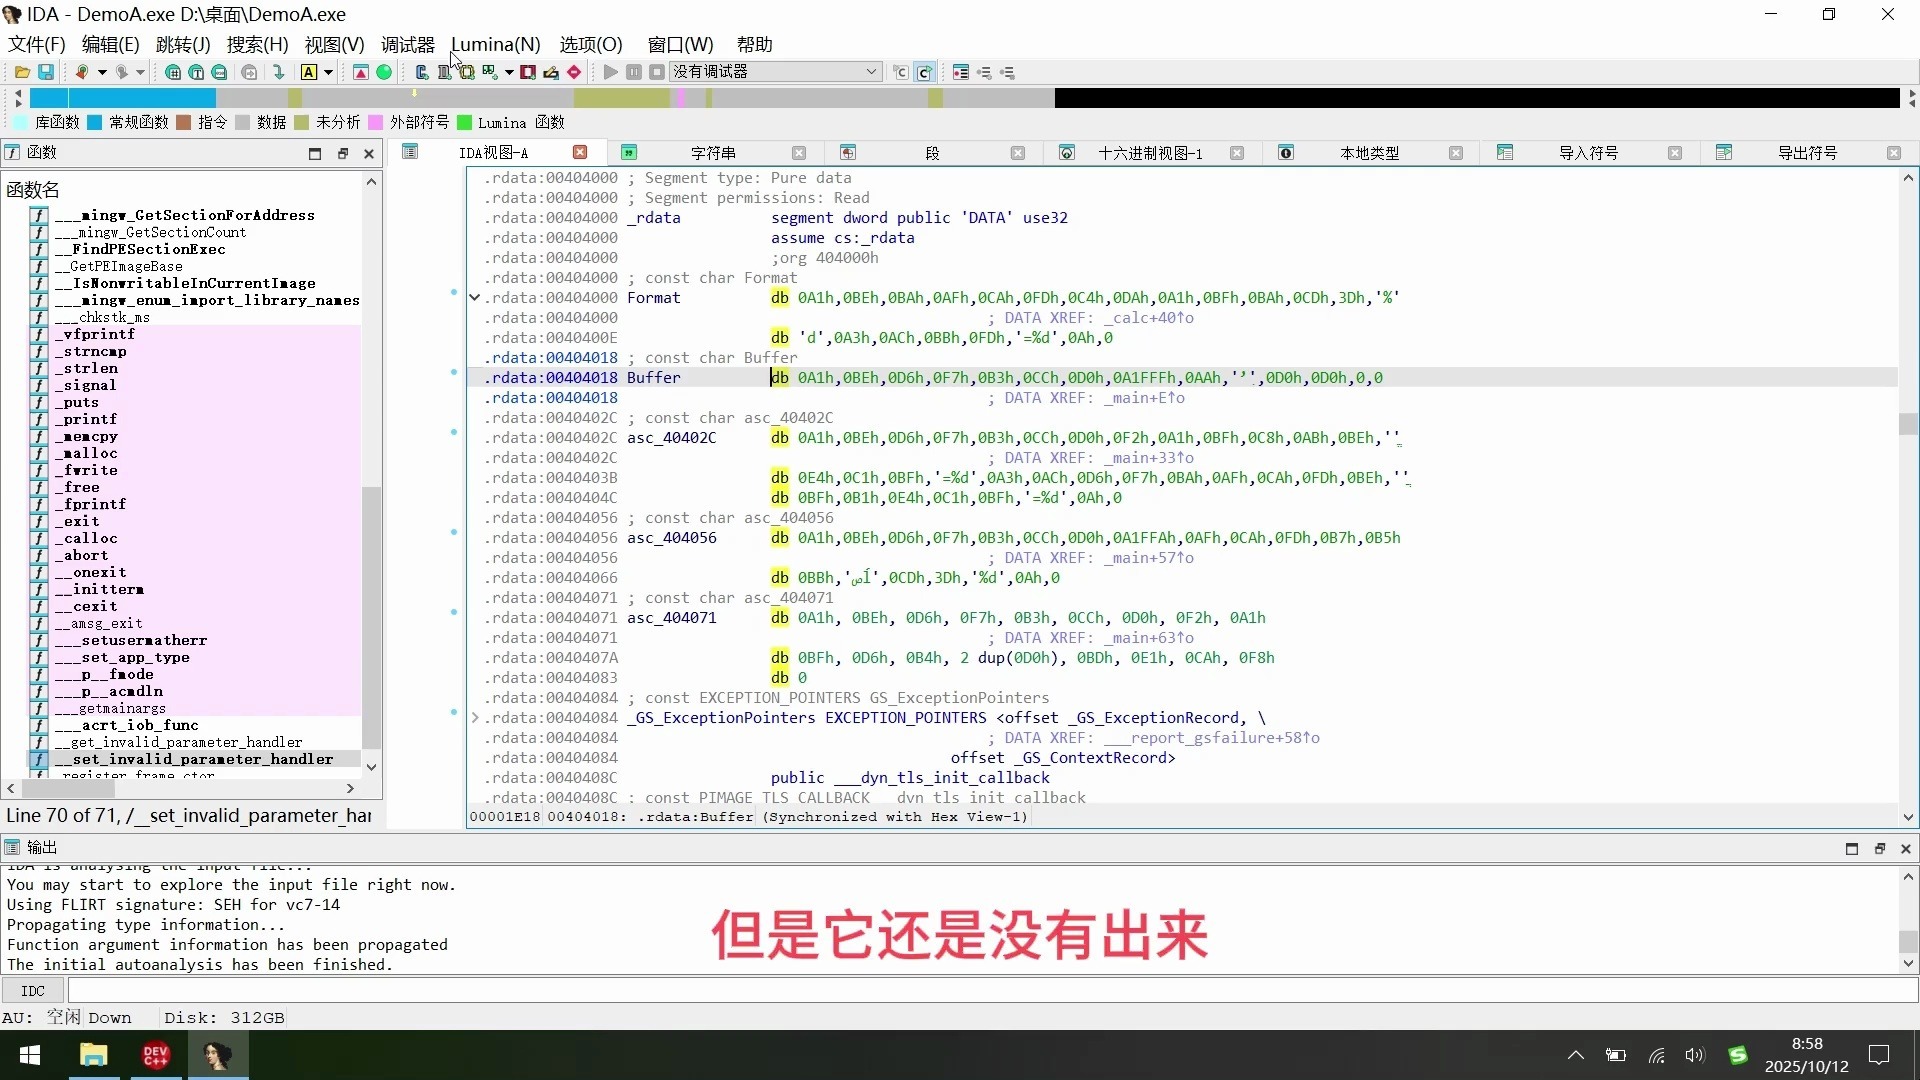Open Dev C++ from the Windows taskbar
This screenshot has height=1080, width=1920.
click(155, 1055)
